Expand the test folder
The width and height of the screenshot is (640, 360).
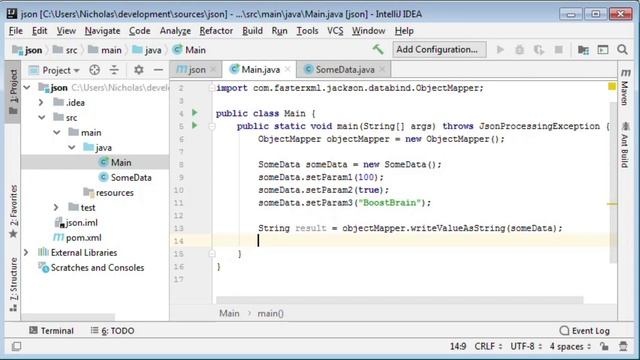pos(56,207)
